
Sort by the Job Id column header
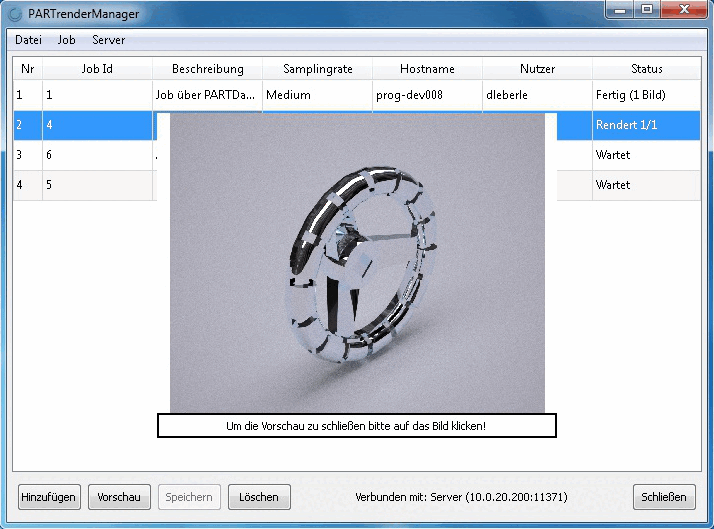pyautogui.click(x=97, y=69)
